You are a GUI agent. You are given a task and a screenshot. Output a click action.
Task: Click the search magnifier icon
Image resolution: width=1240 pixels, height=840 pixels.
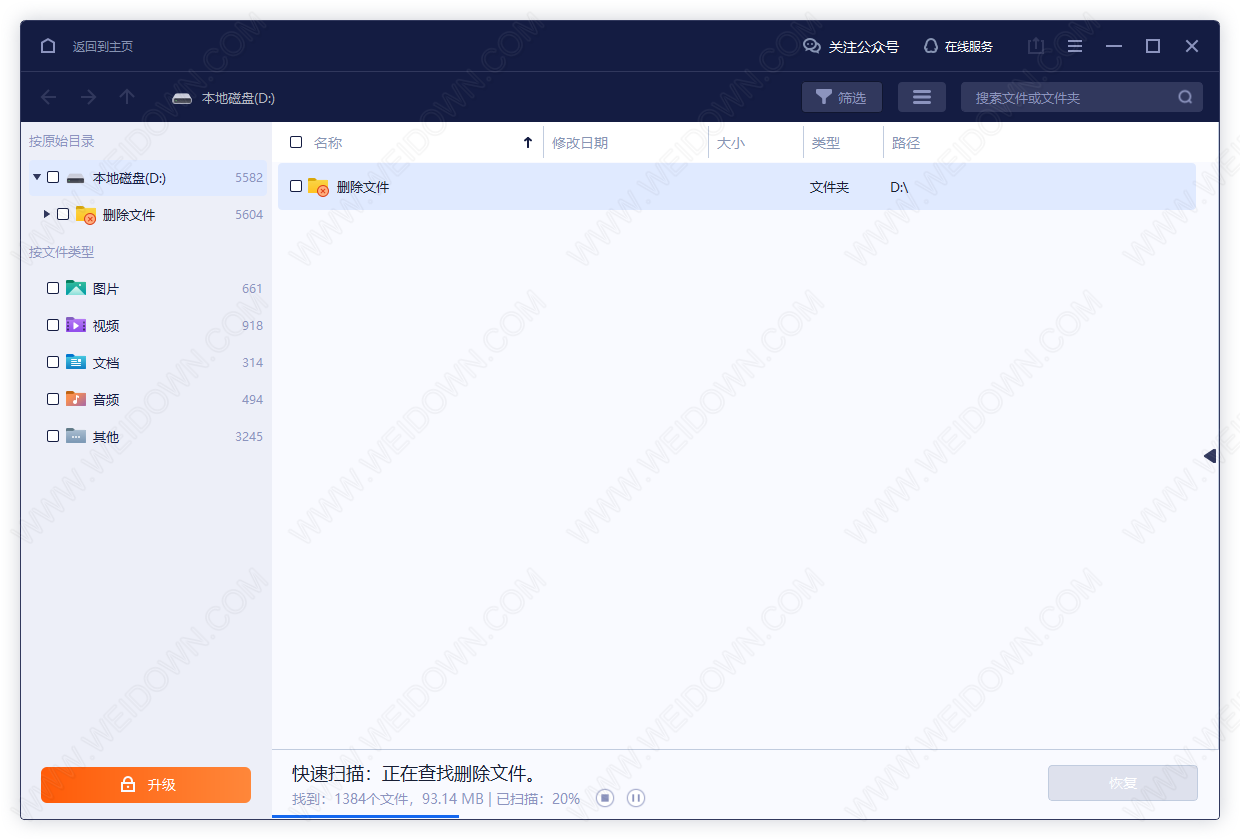[1185, 97]
